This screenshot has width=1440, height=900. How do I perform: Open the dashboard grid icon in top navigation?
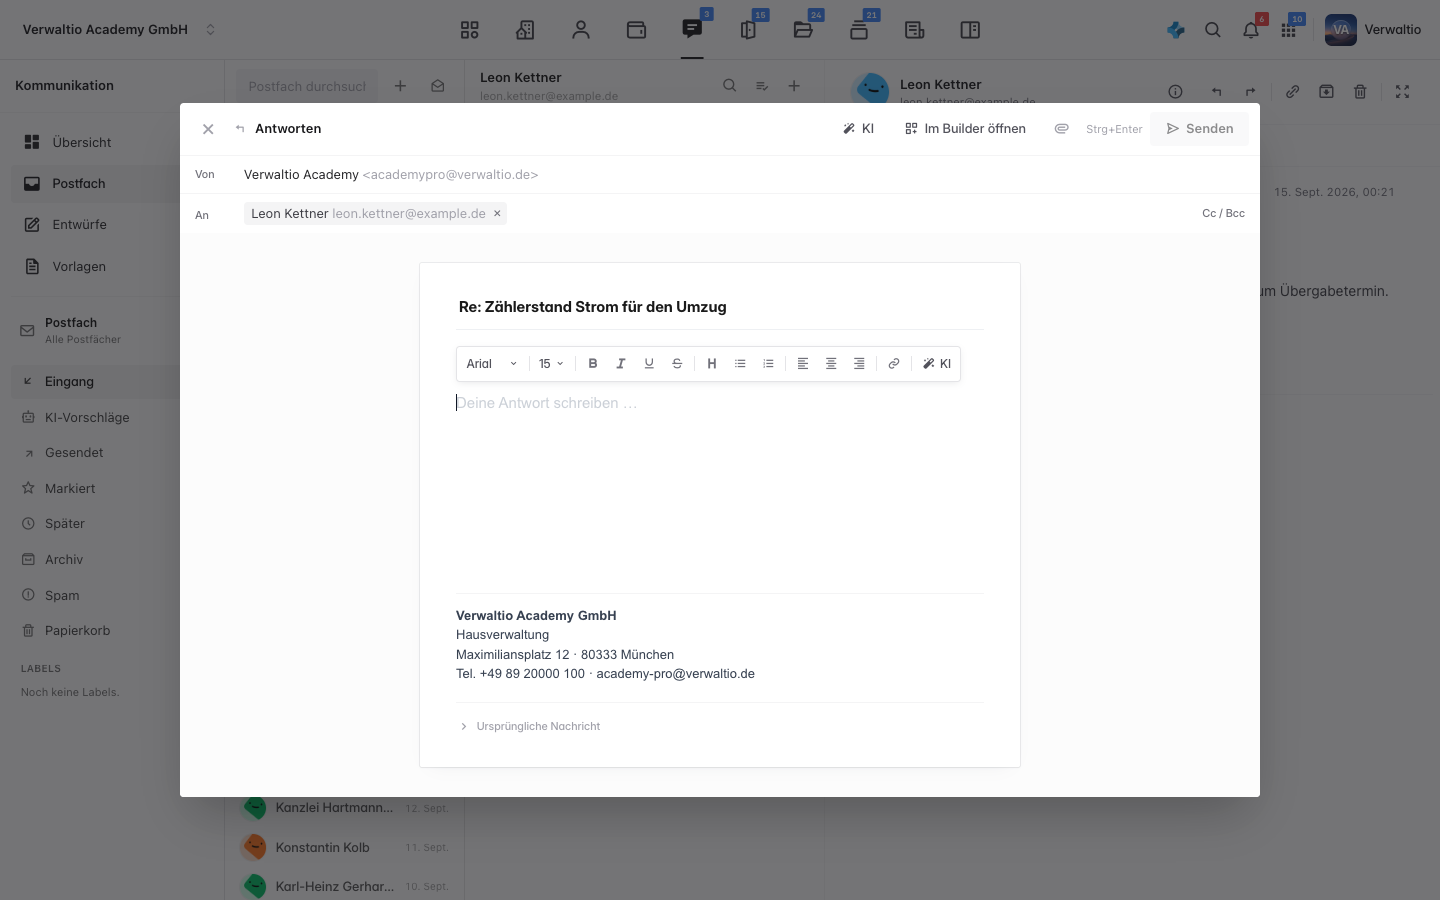pyautogui.click(x=470, y=30)
